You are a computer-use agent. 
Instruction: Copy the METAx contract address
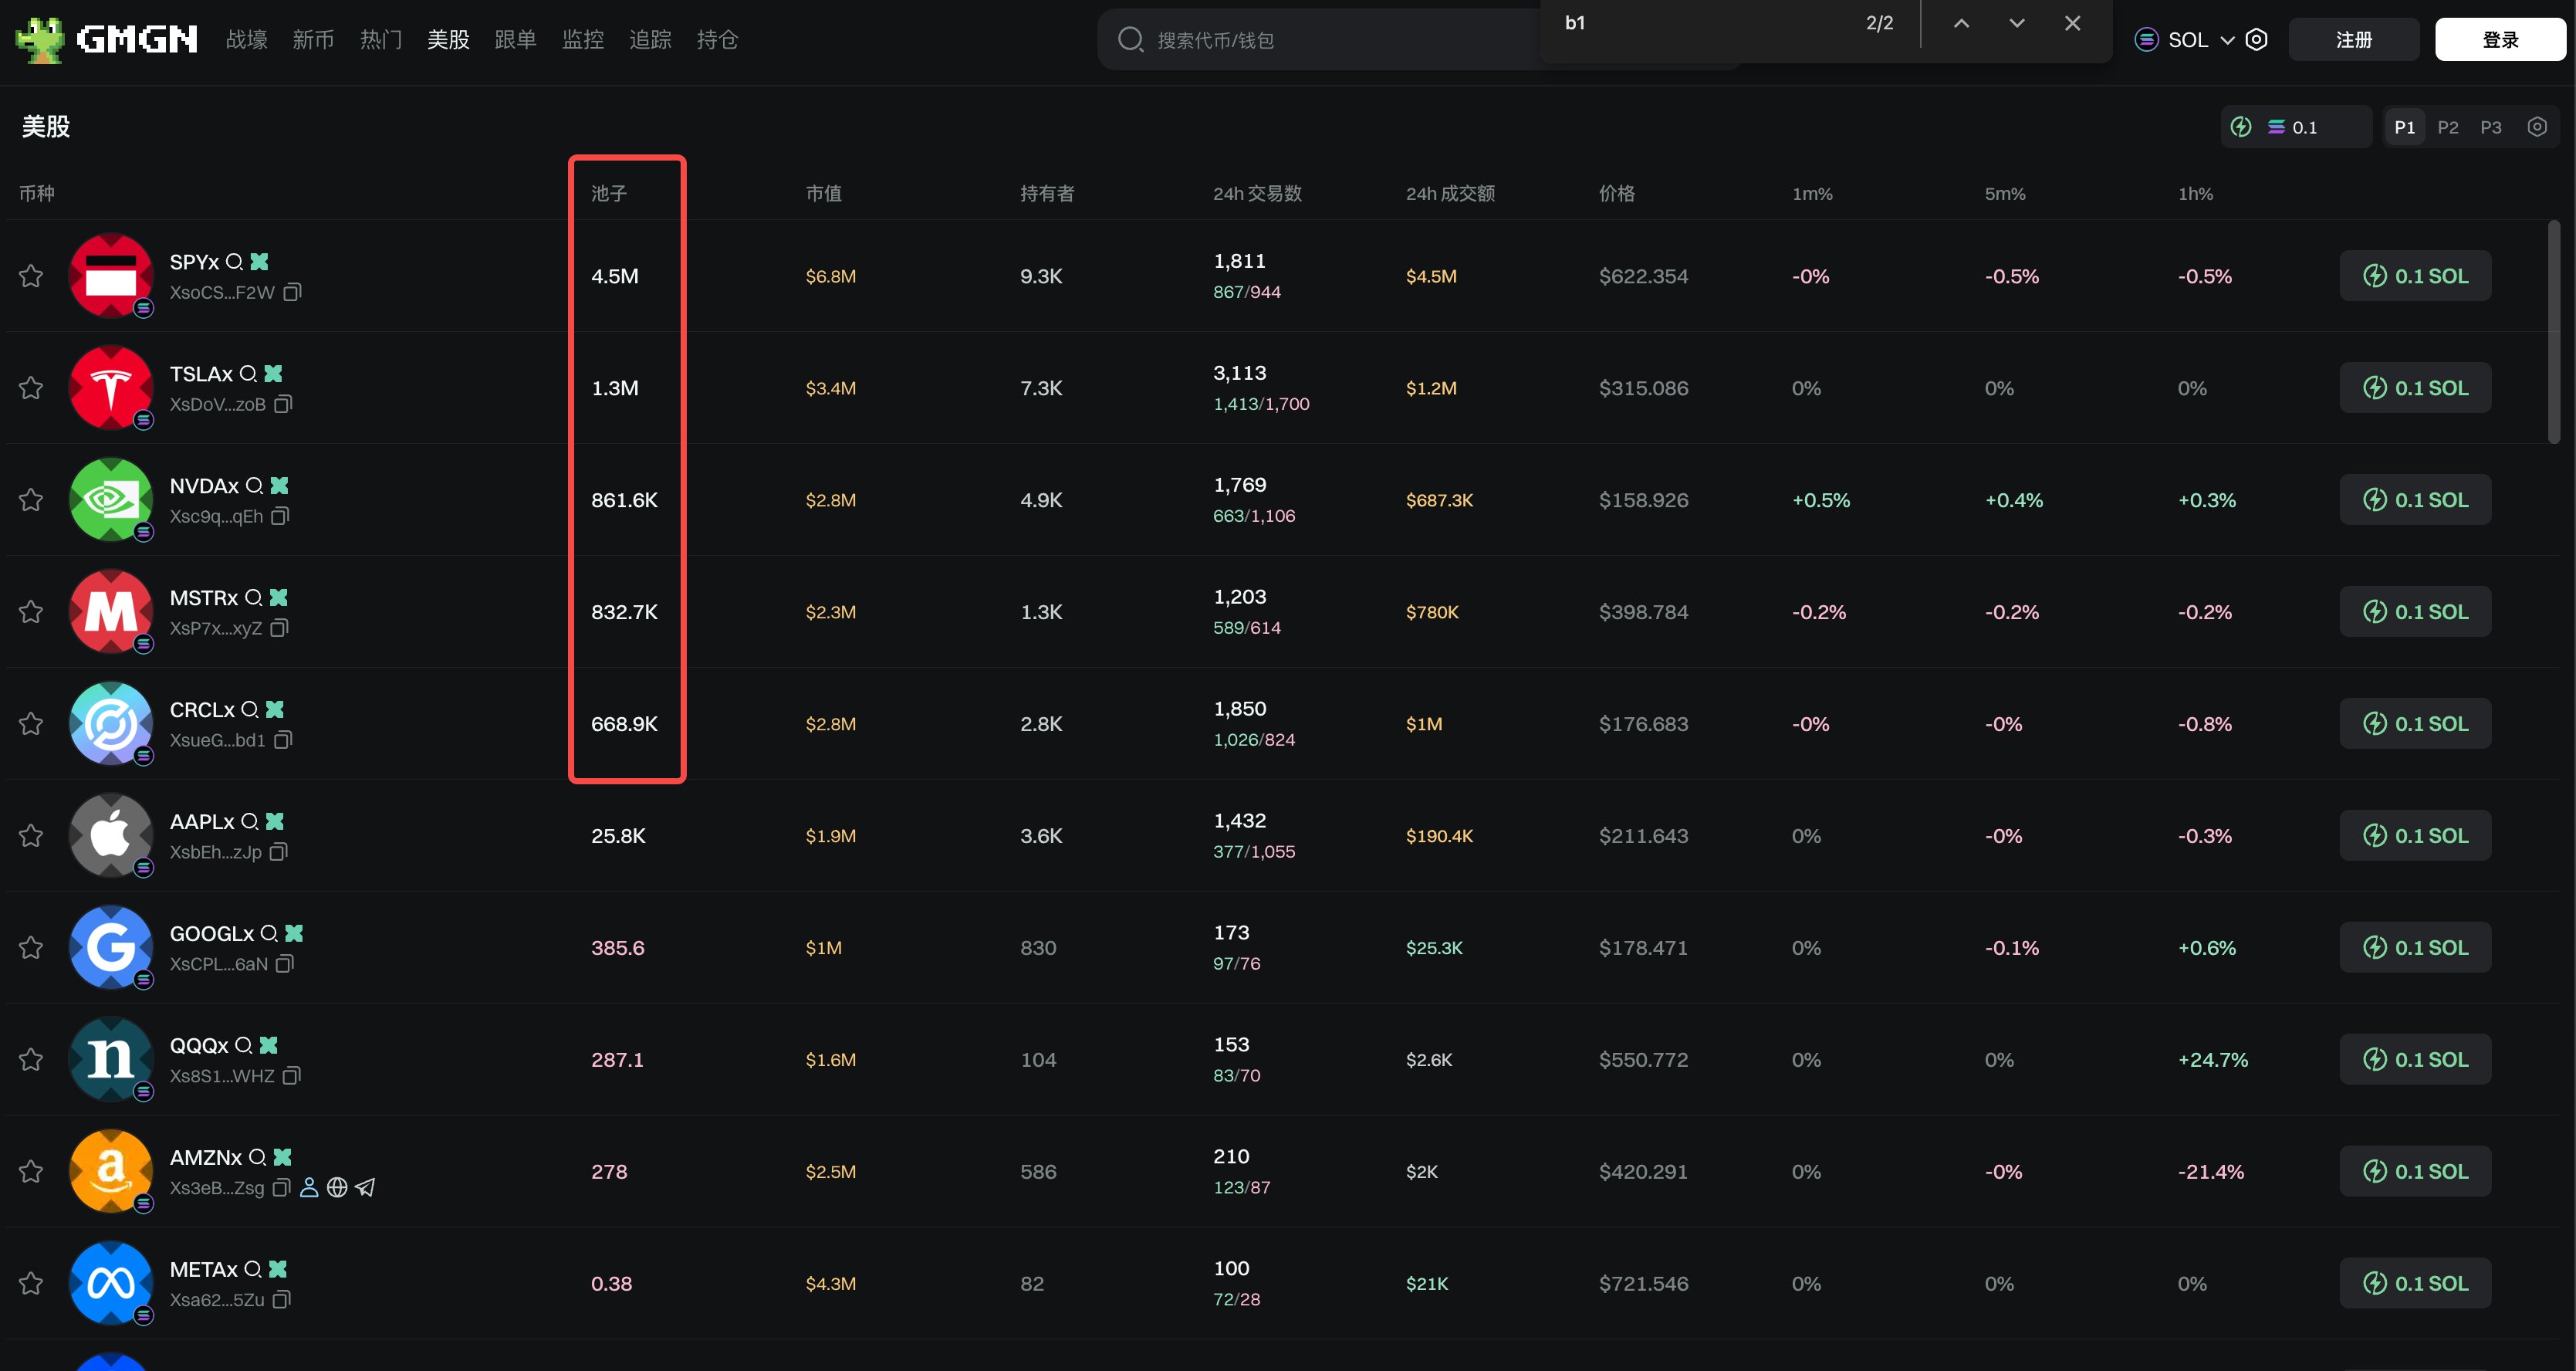tap(282, 1299)
